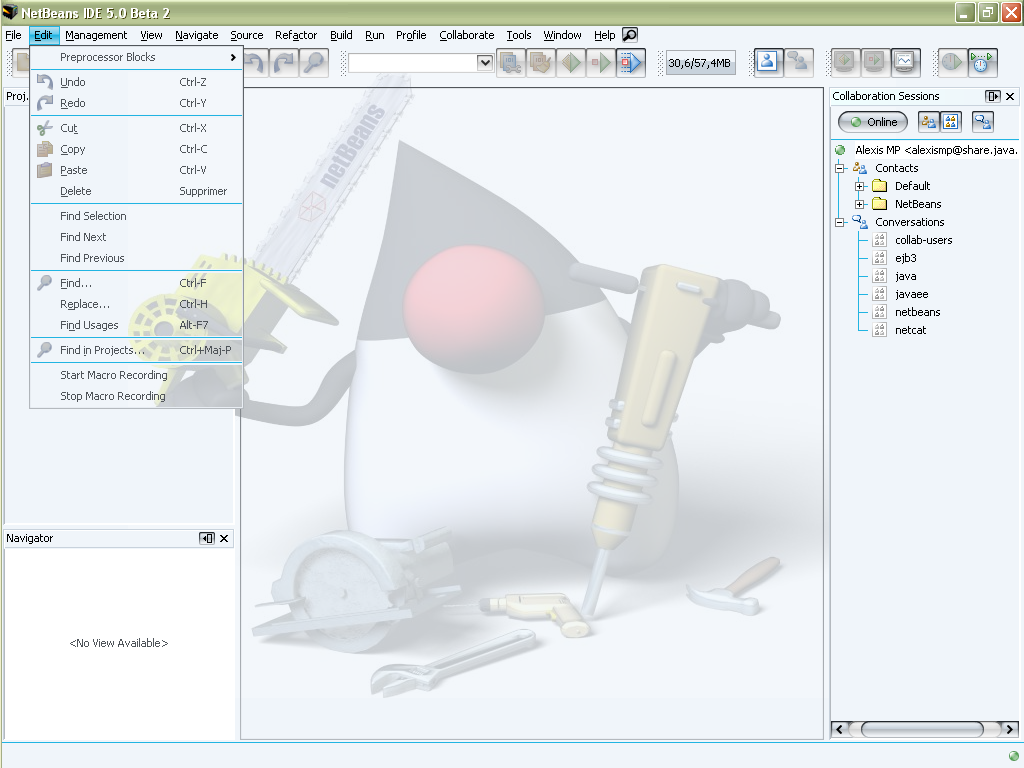Screen dimensions: 1024x768
Task: Open the project configuration combo box
Action: click(x=421, y=63)
